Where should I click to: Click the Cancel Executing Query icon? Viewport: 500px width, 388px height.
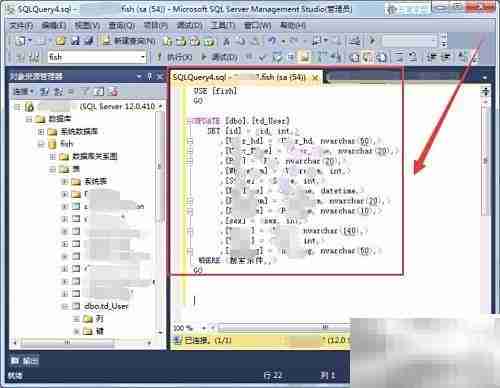click(x=249, y=57)
